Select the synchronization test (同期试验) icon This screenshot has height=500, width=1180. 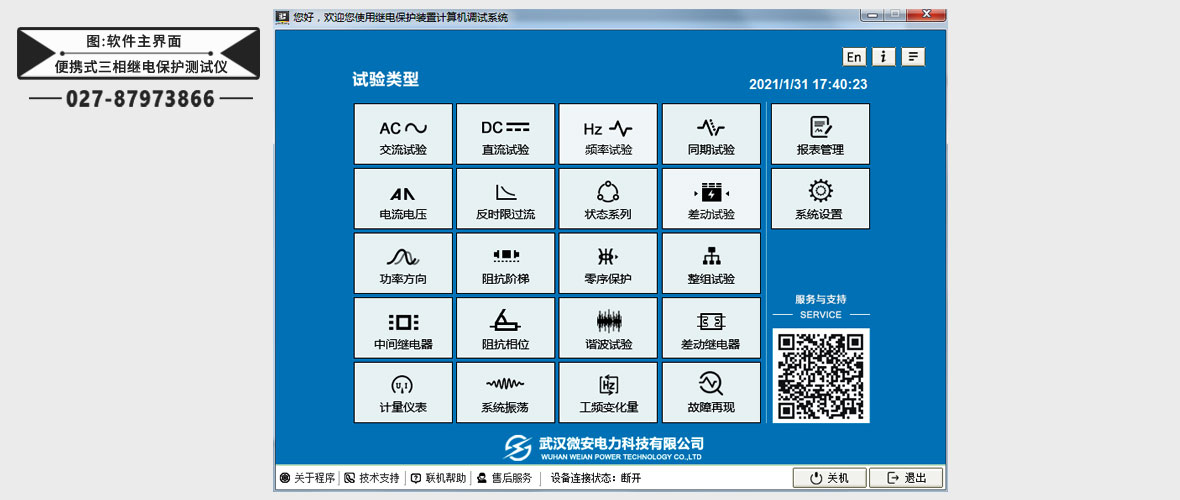[x=711, y=134]
